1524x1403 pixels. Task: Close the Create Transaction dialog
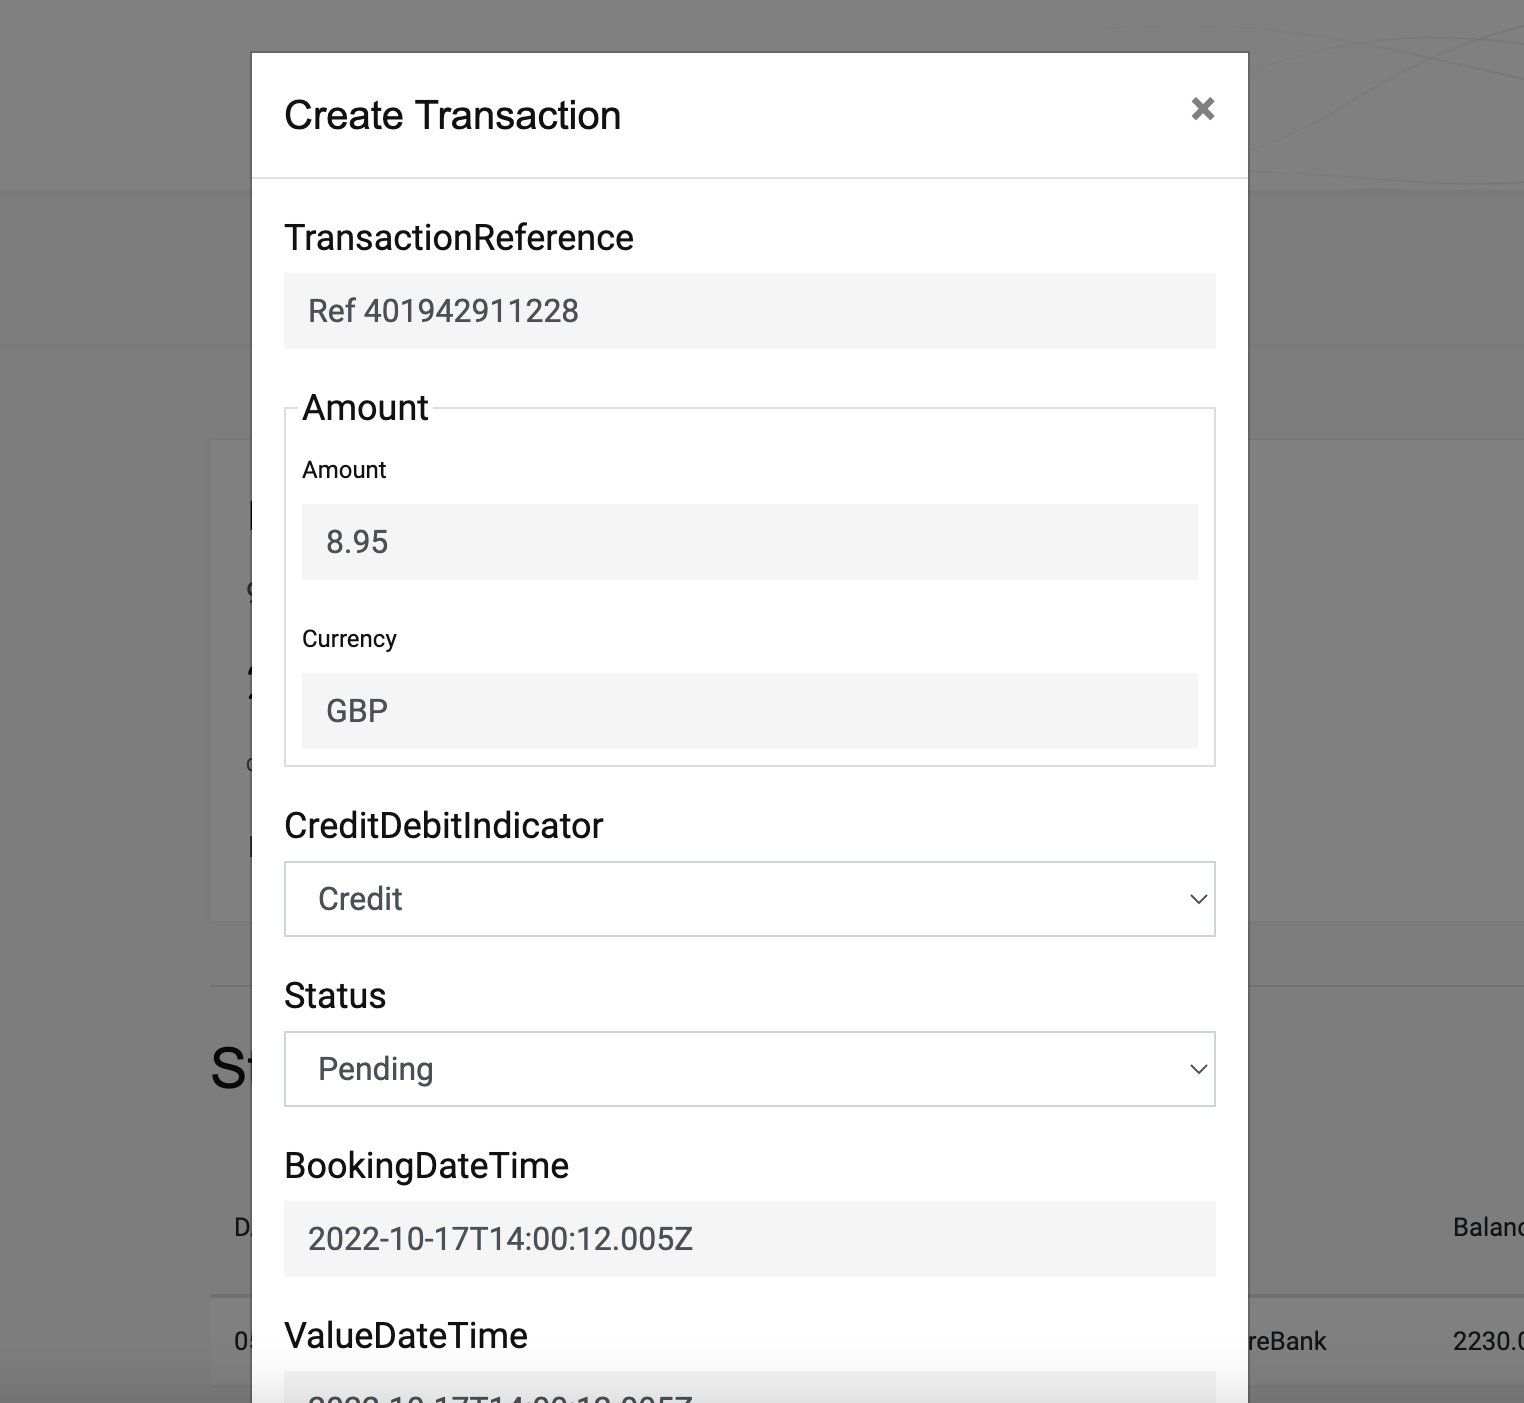1202,110
